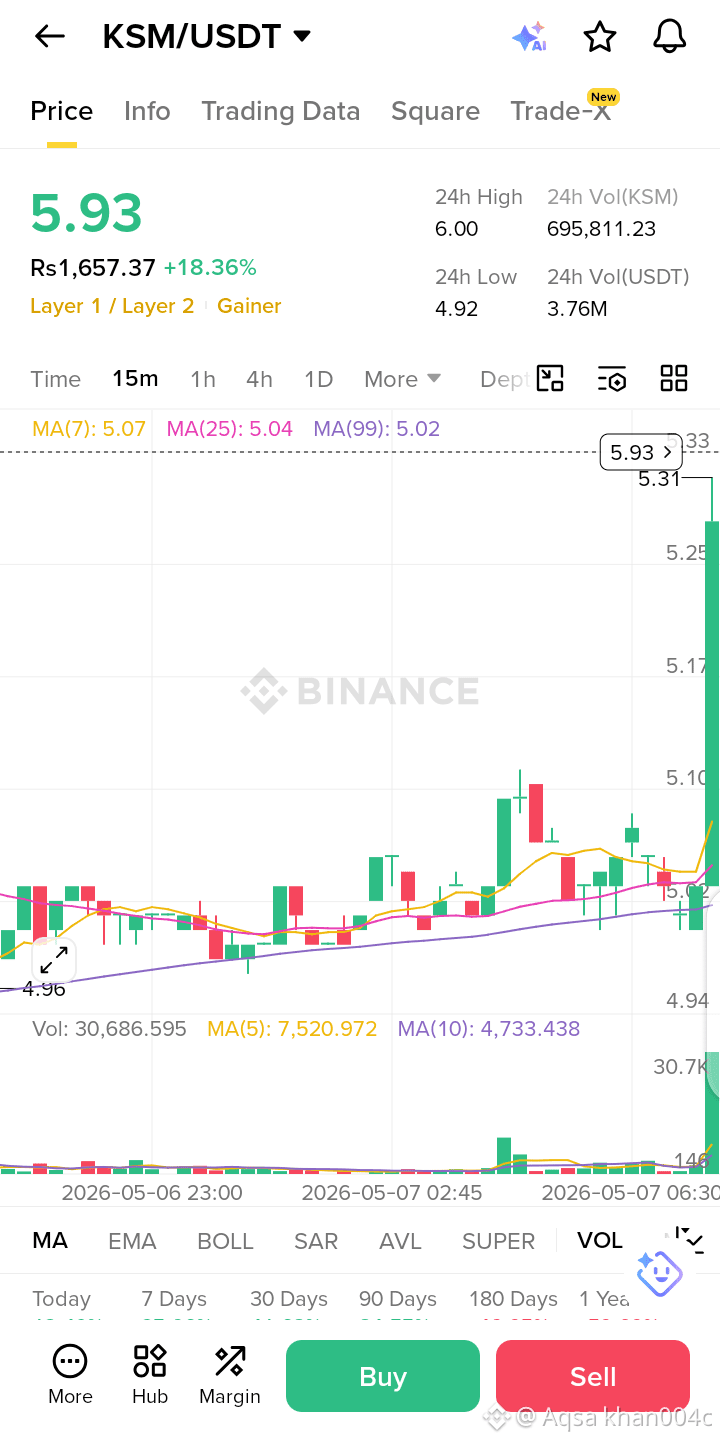Expand the KSM/USDT pair selector
Image resolution: width=720 pixels, height=1442 pixels.
point(302,37)
